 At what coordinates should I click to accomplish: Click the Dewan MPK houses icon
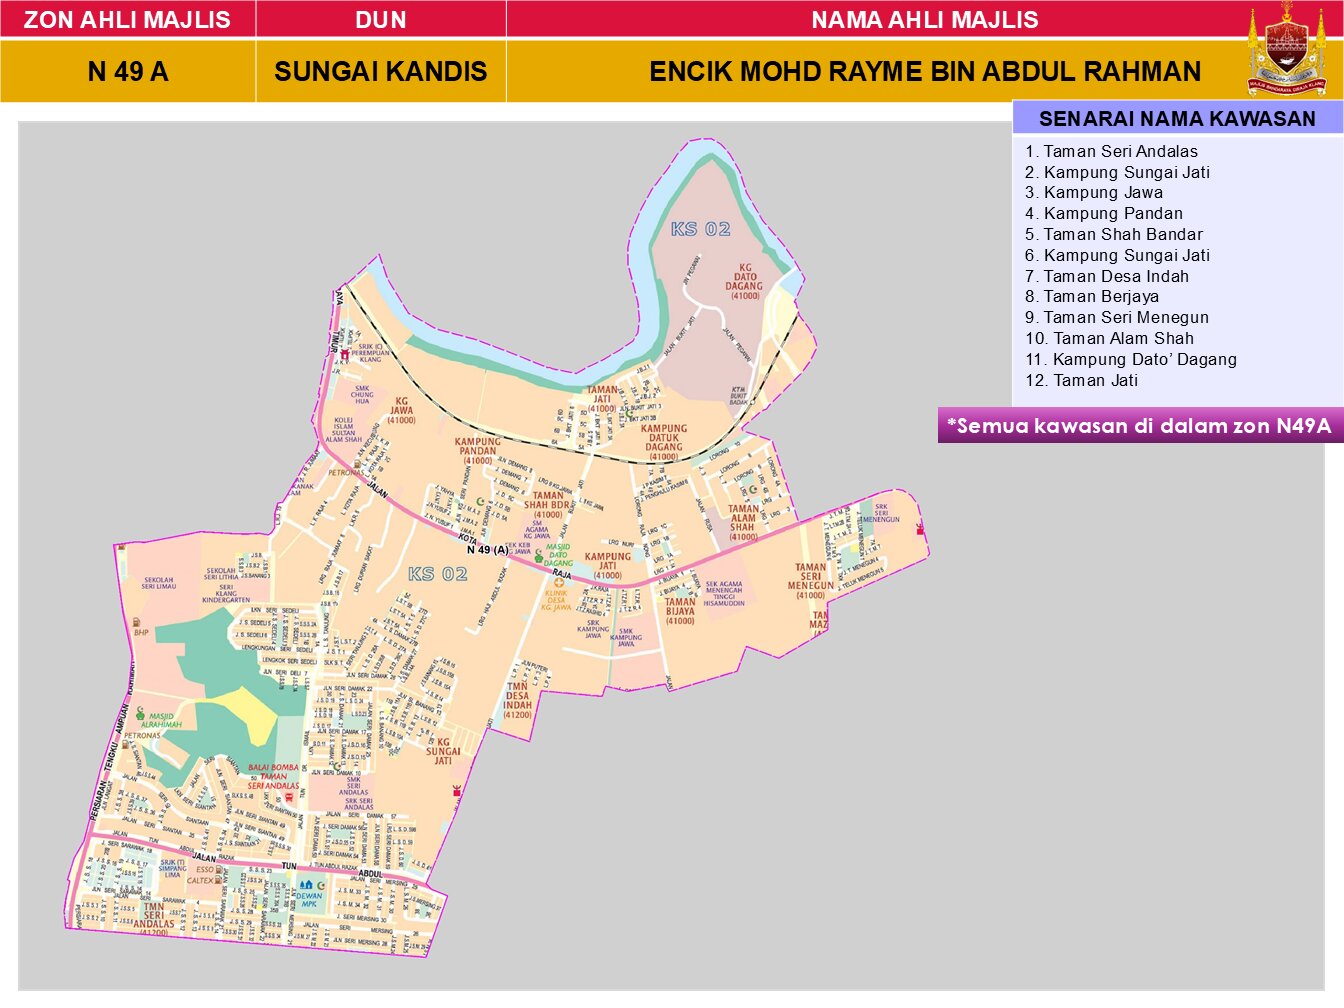pyautogui.click(x=309, y=885)
